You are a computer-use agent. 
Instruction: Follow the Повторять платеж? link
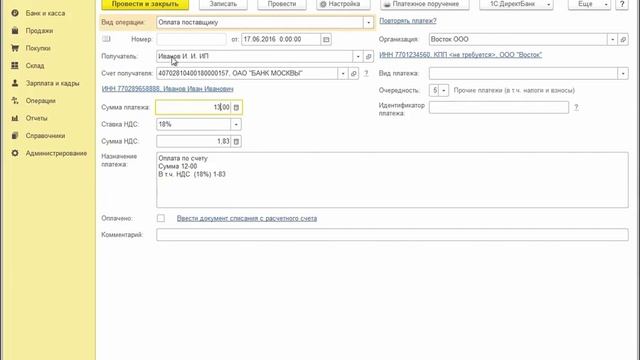tap(408, 21)
